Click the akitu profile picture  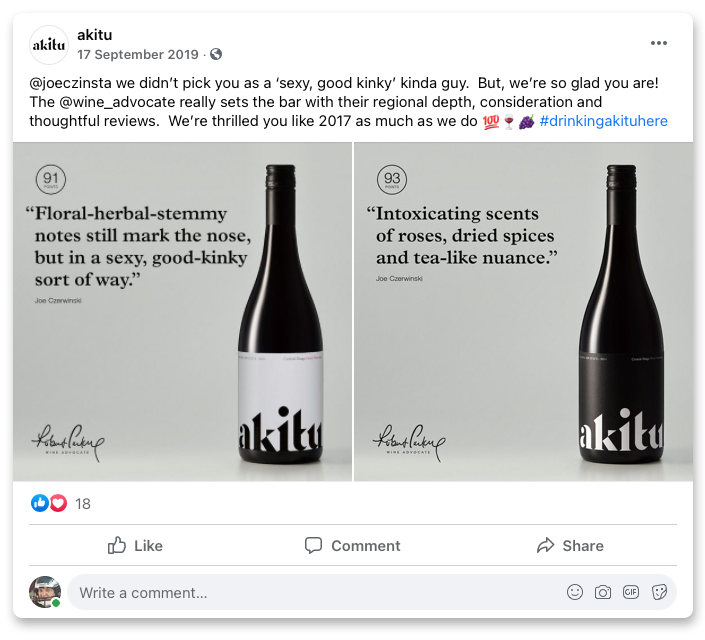click(x=49, y=45)
